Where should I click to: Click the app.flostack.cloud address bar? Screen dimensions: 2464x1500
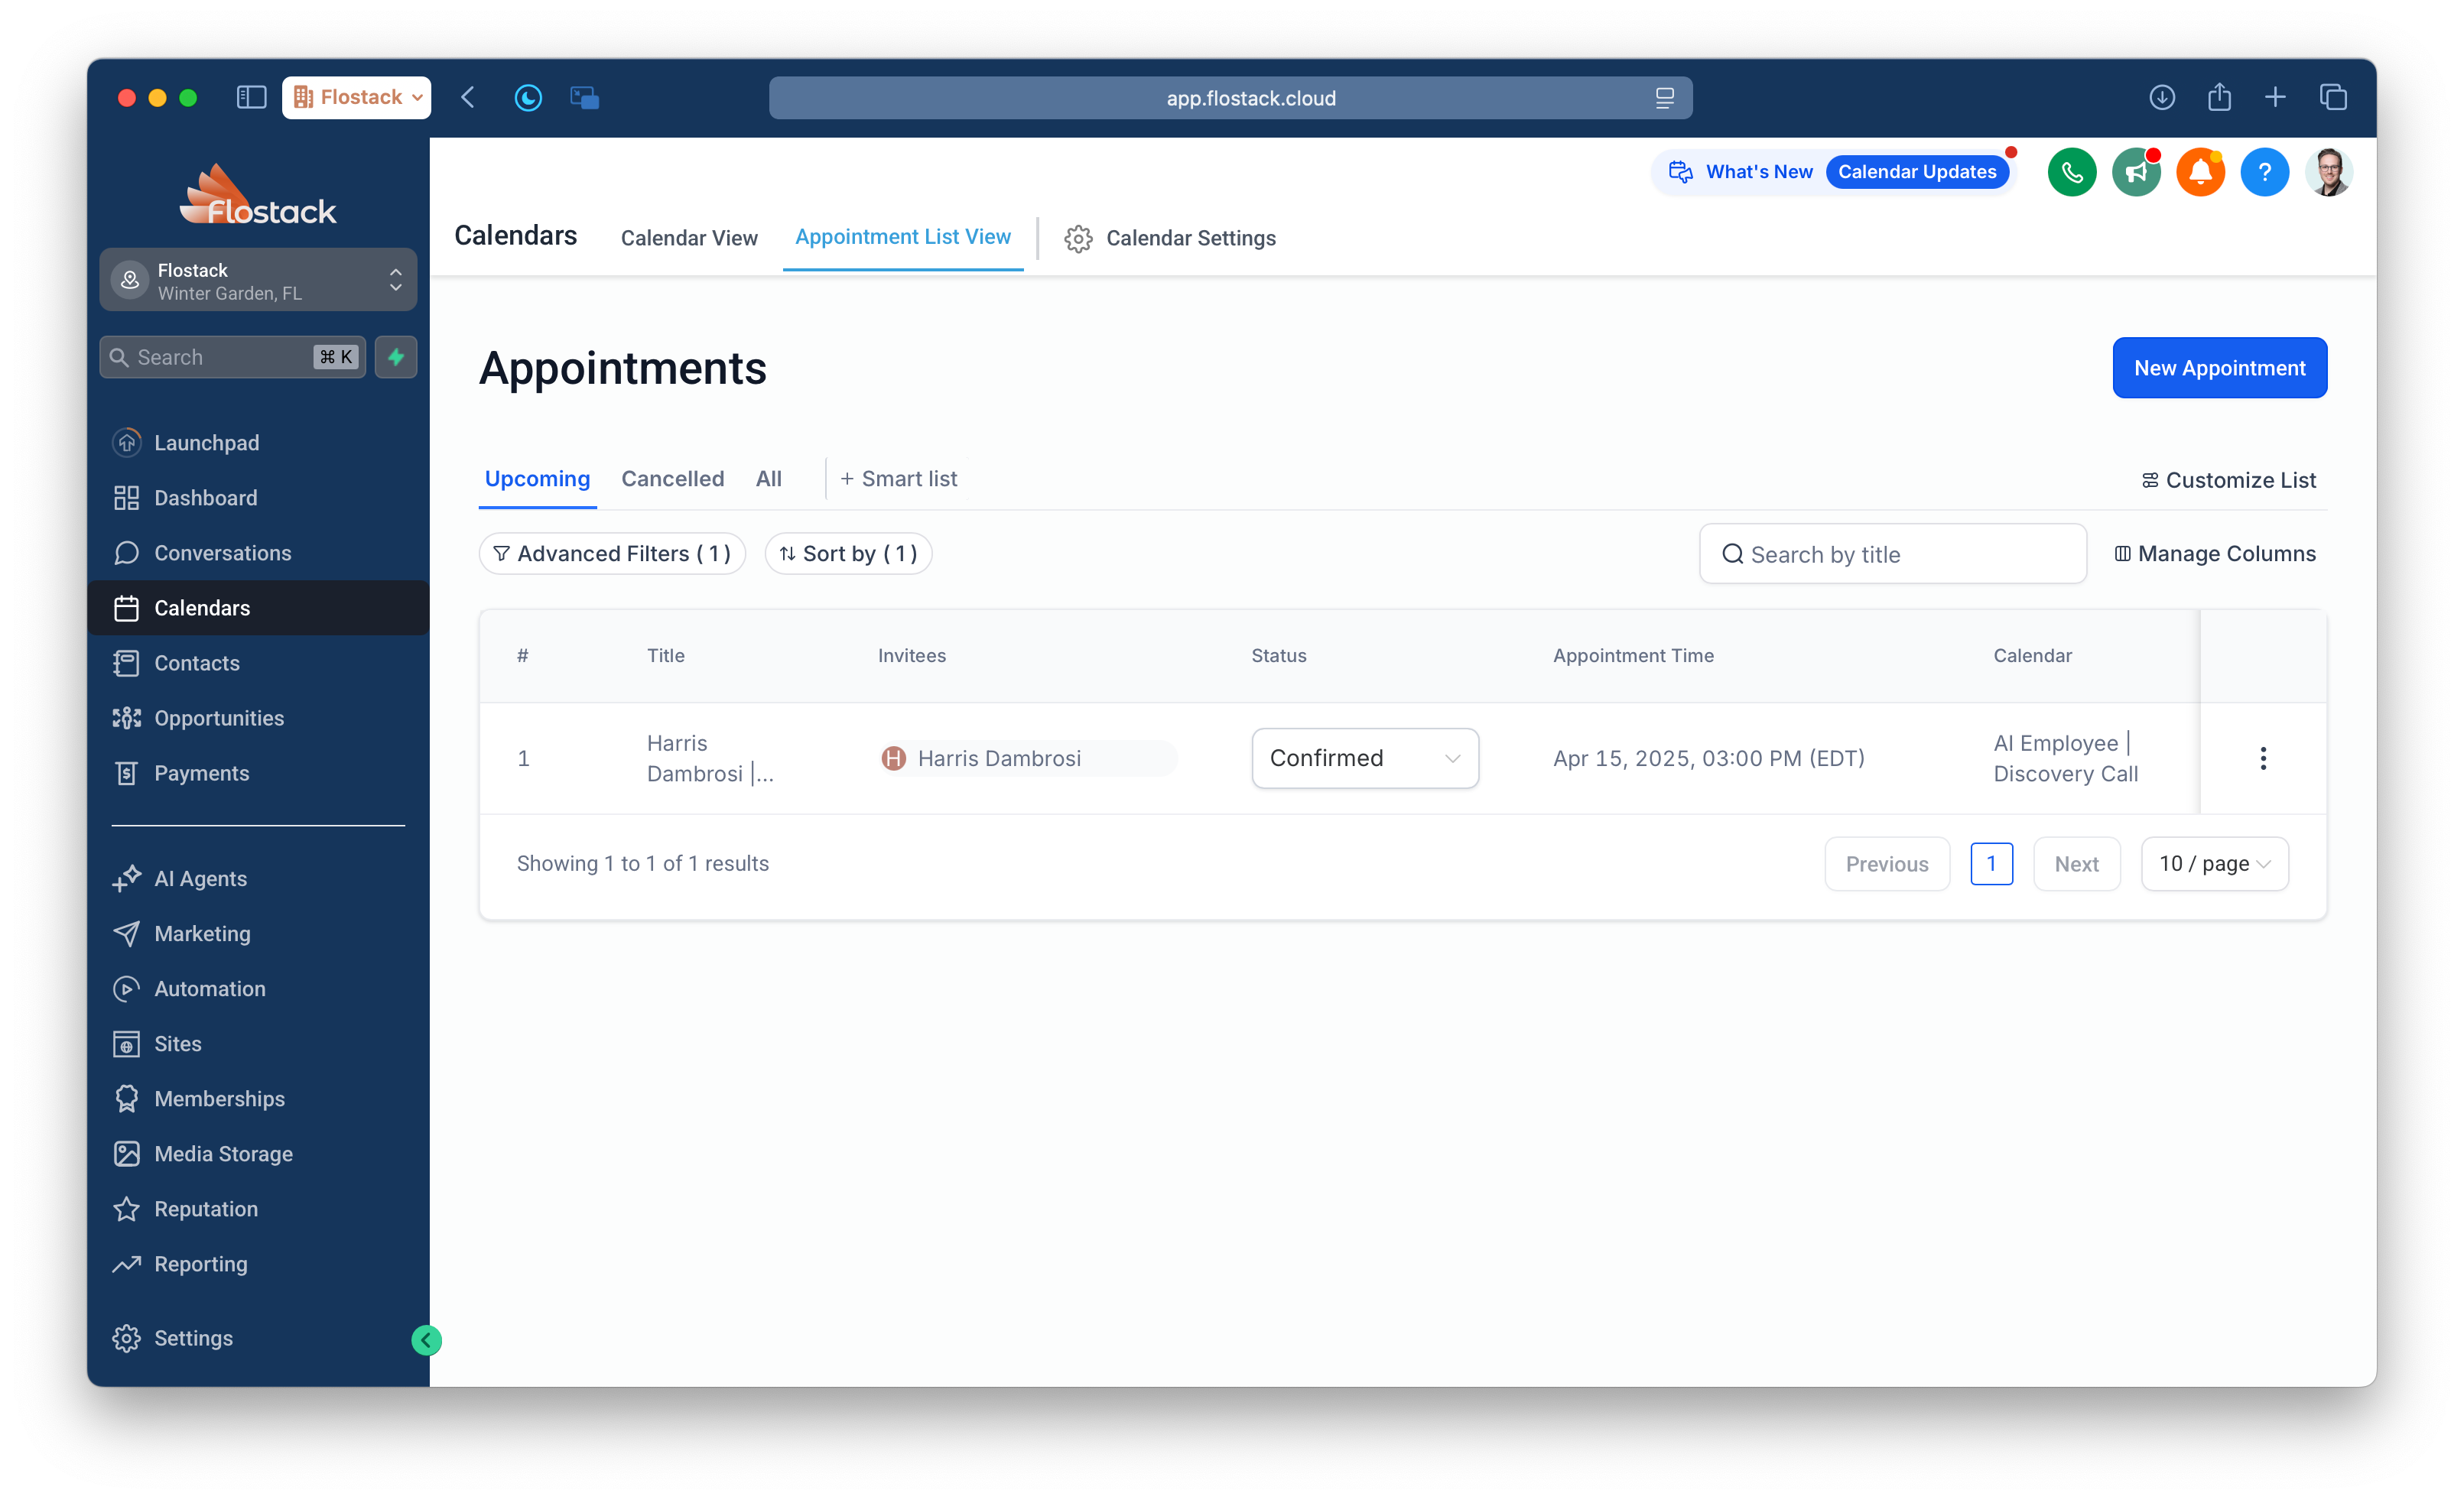(1230, 98)
